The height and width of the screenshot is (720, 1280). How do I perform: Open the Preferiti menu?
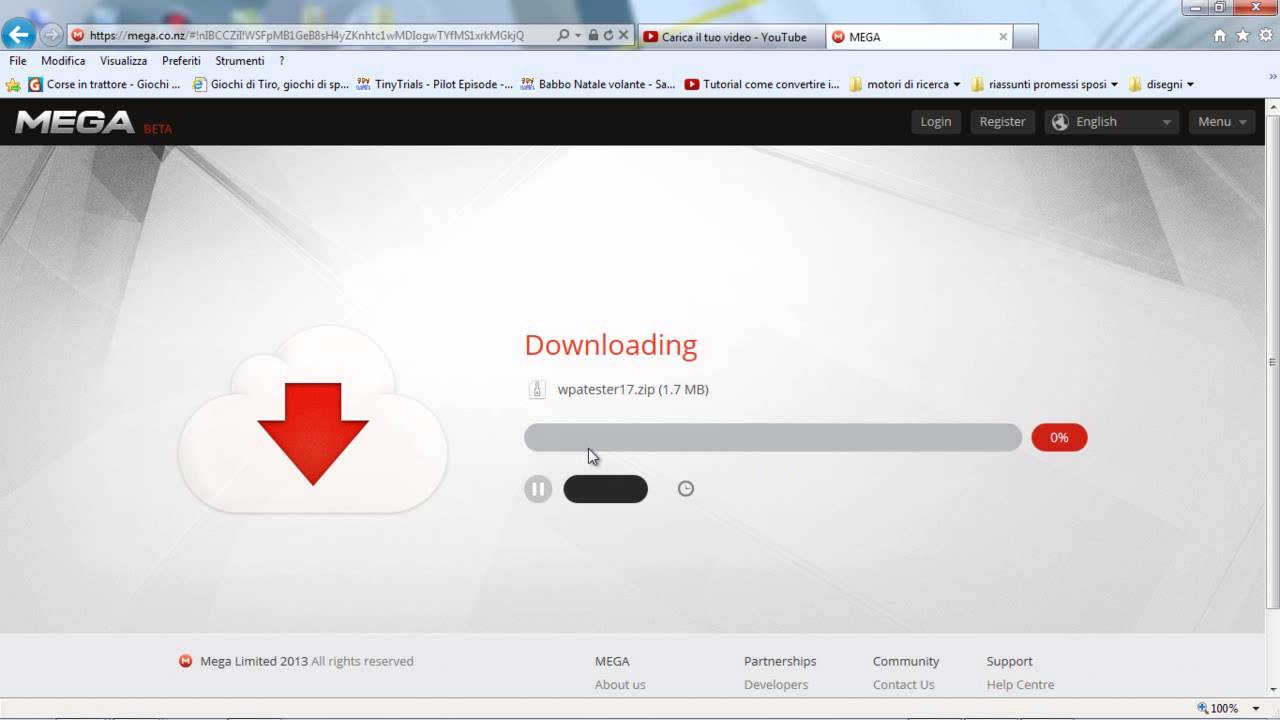(x=181, y=61)
